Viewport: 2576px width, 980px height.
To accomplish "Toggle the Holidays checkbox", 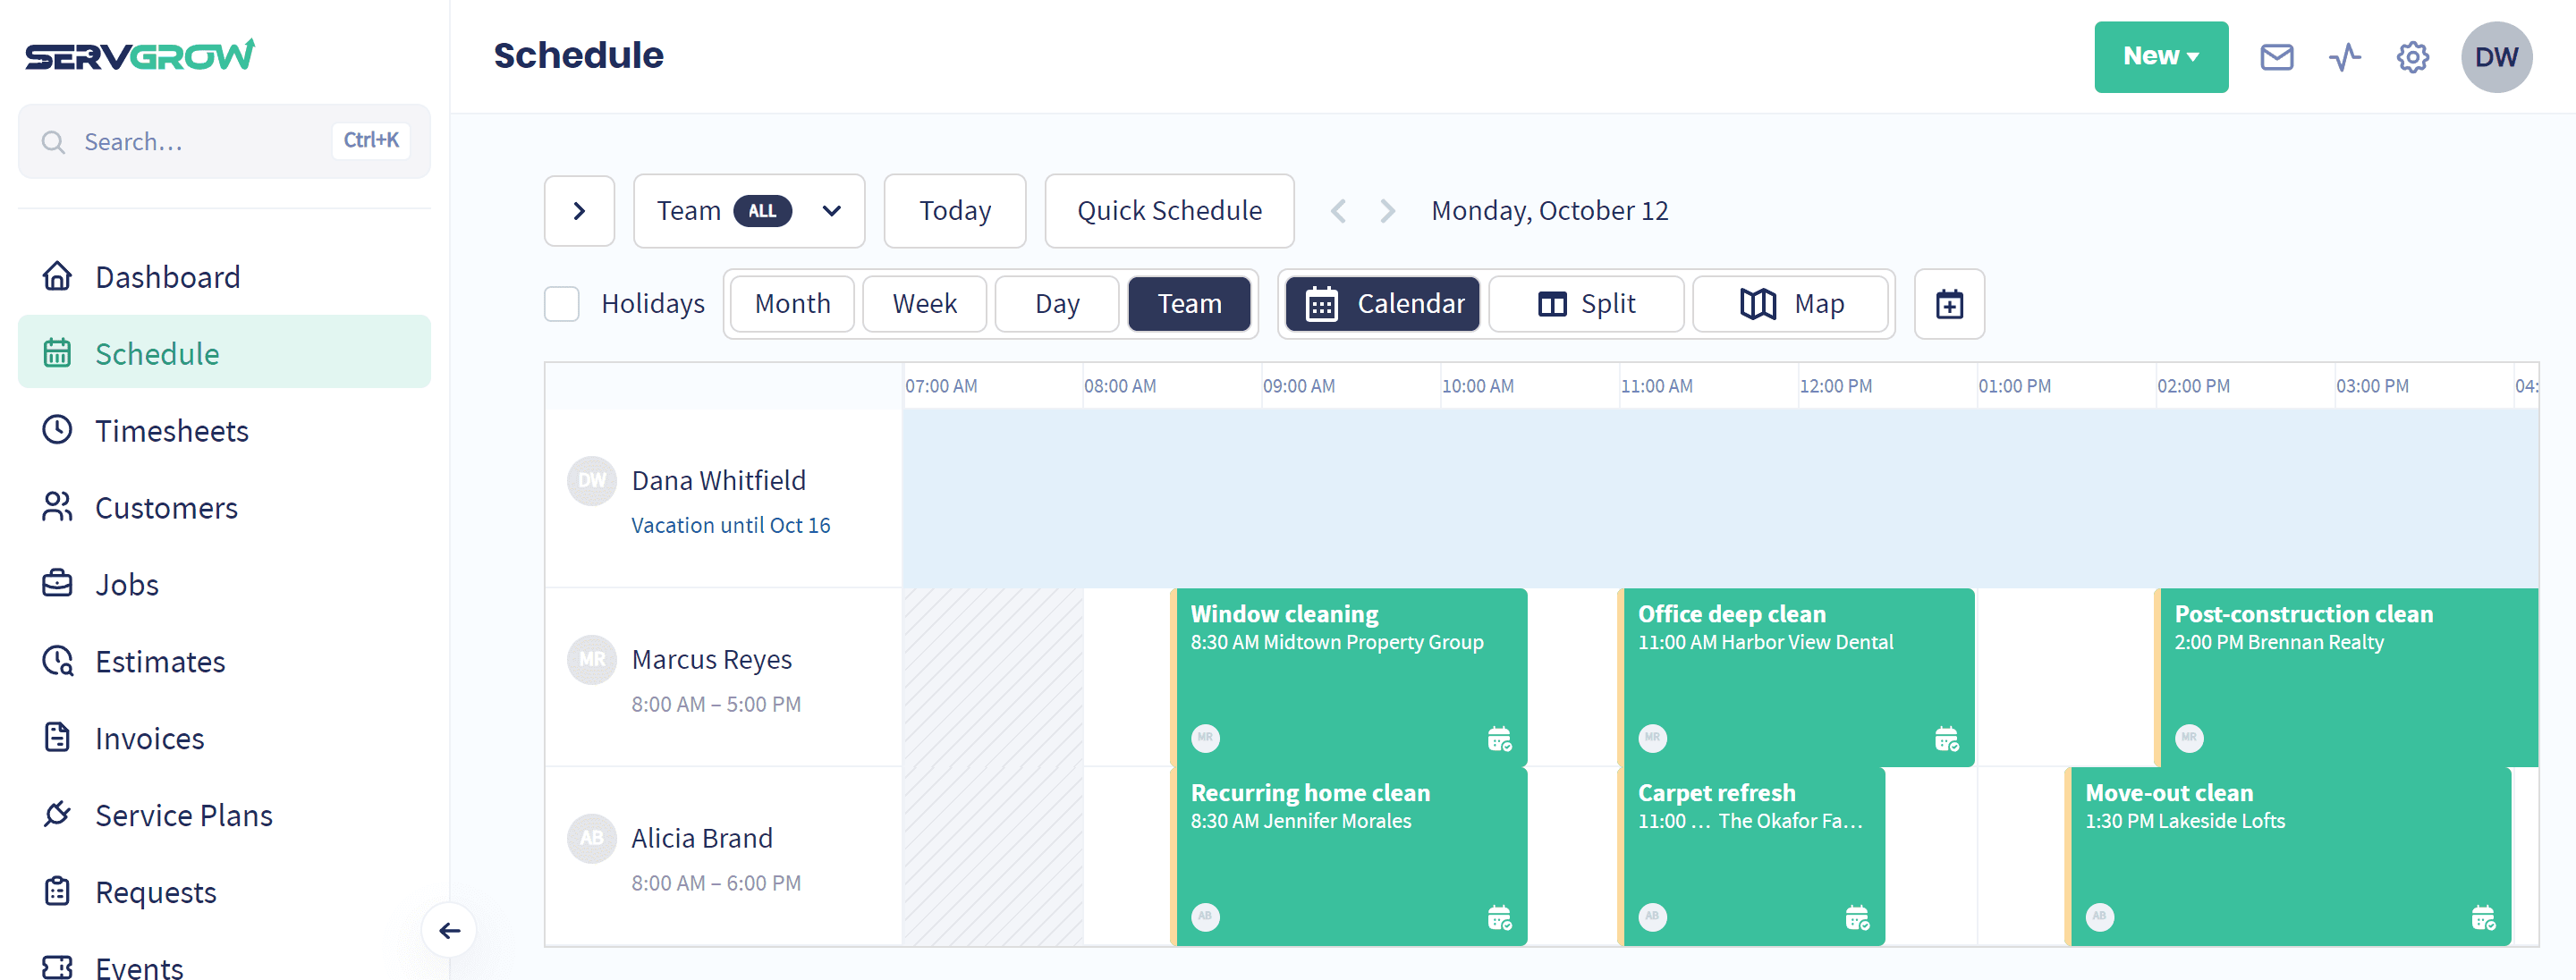I will coord(562,304).
